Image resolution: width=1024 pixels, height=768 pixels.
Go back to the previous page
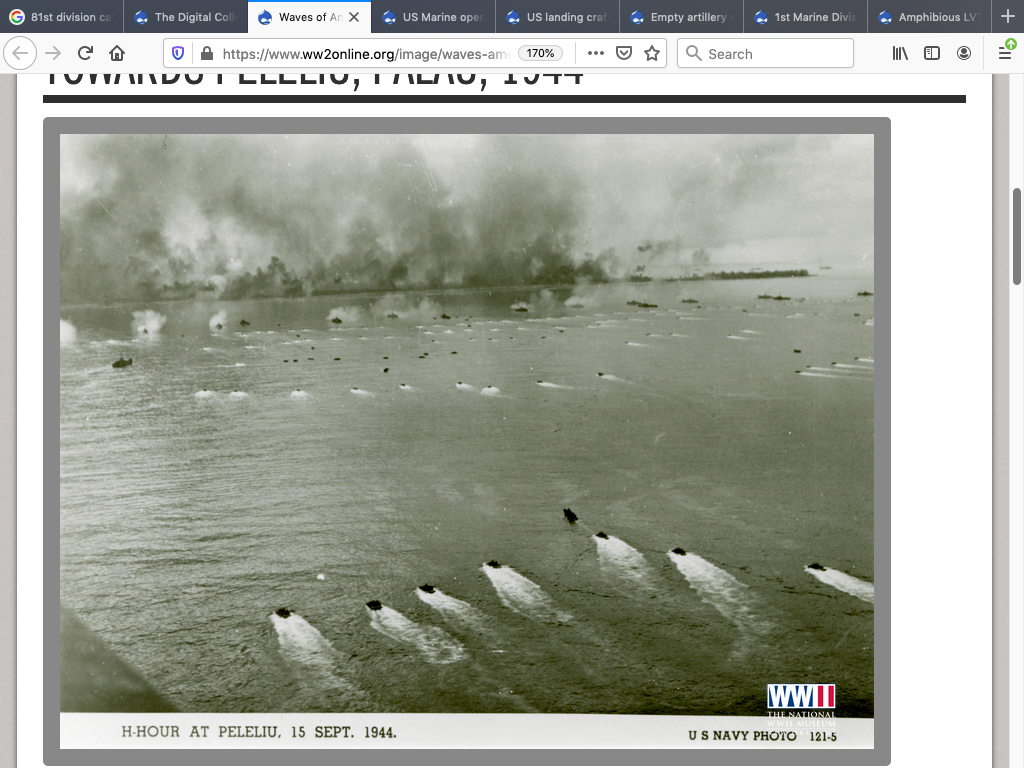(x=20, y=53)
